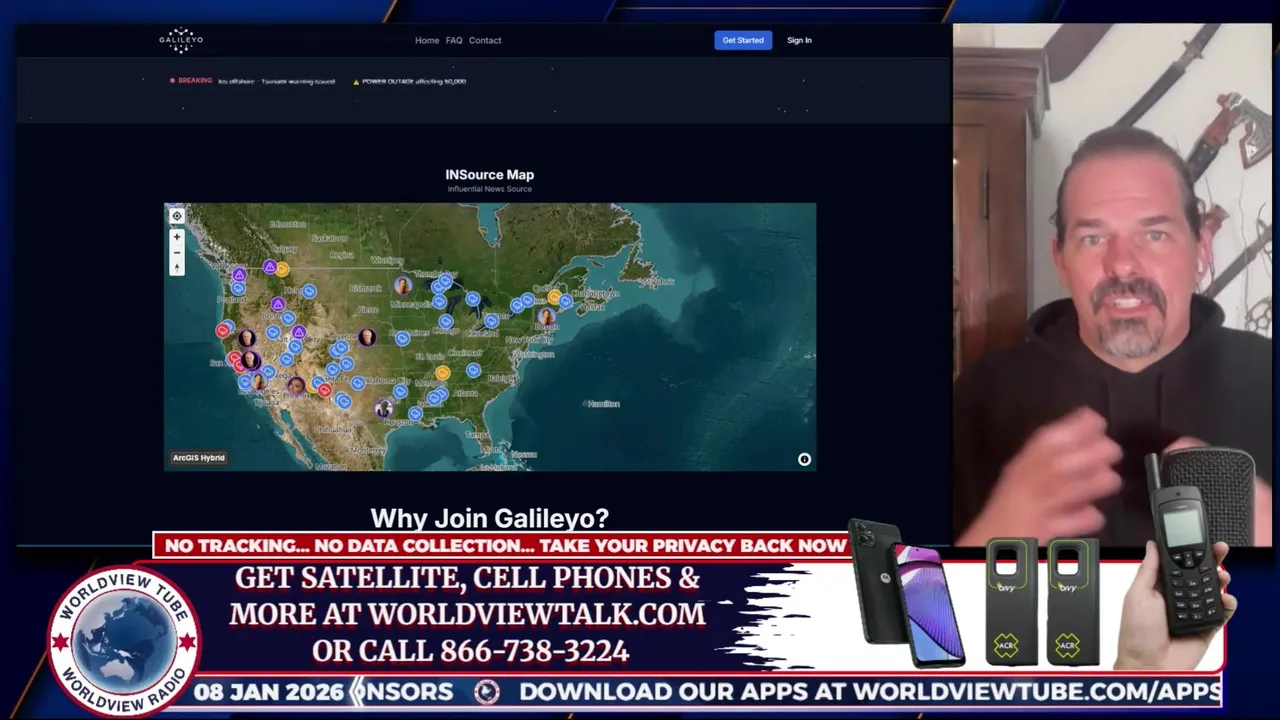Open the portrait marker near Los Angeles
Screen dimensions: 1280x720
coord(259,381)
